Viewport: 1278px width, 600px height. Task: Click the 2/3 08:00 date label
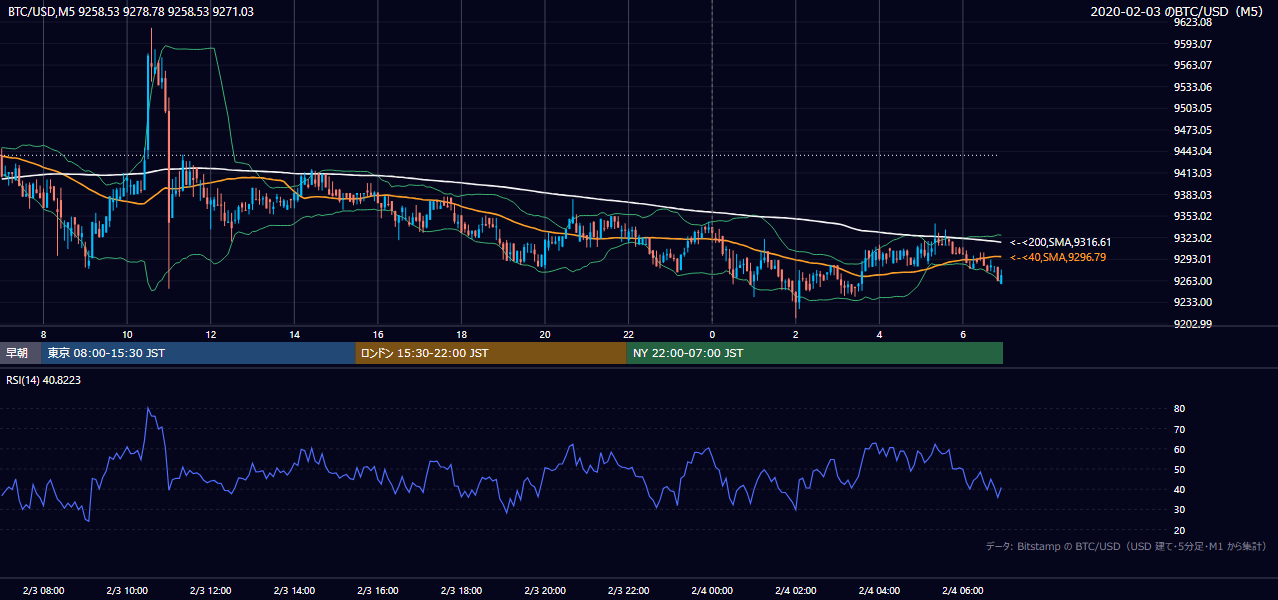[43, 591]
